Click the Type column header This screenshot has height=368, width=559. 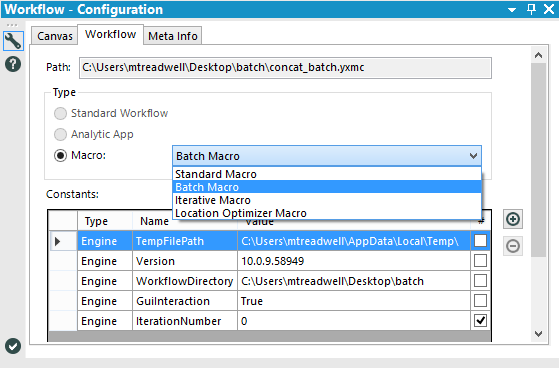[x=105, y=221]
